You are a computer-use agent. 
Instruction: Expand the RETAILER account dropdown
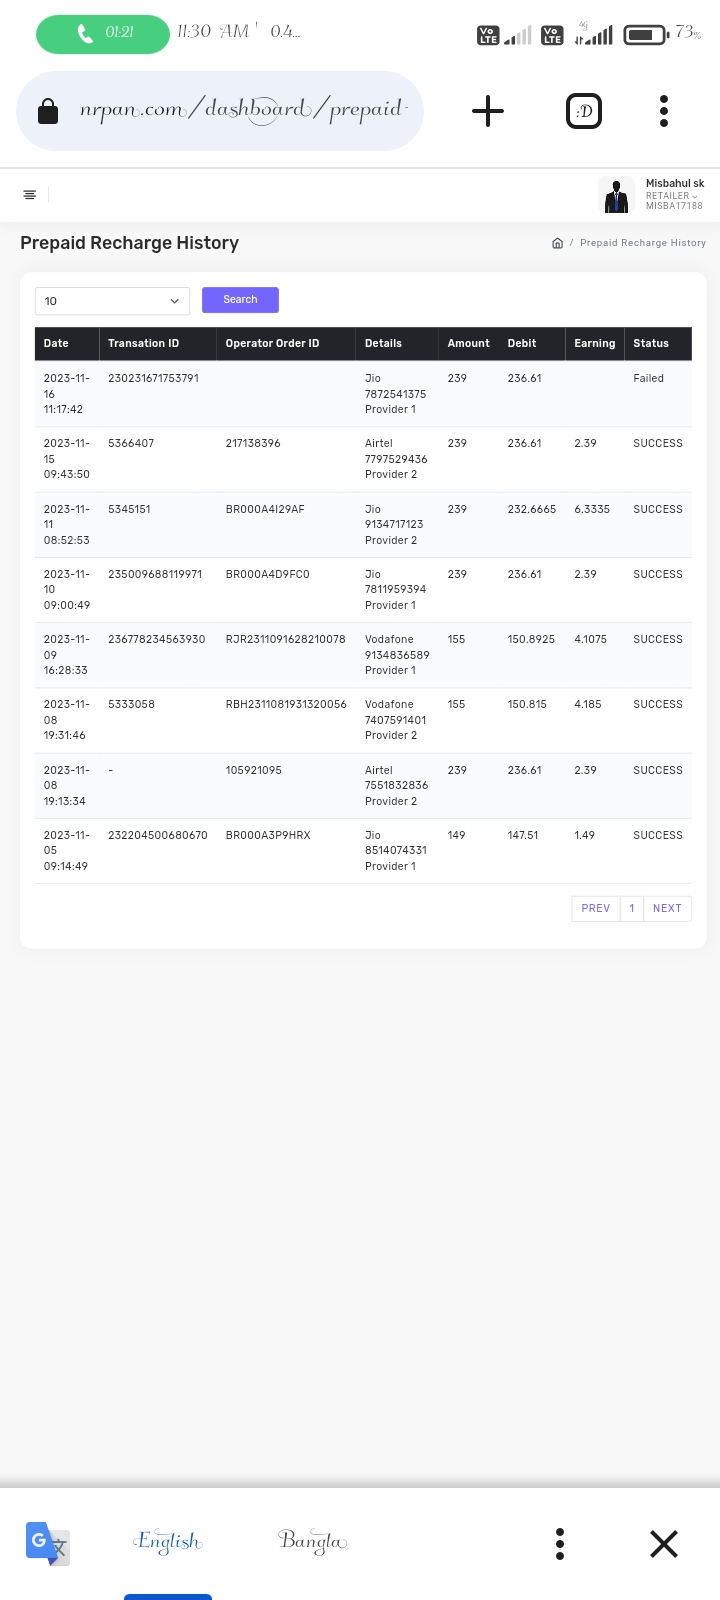672,196
